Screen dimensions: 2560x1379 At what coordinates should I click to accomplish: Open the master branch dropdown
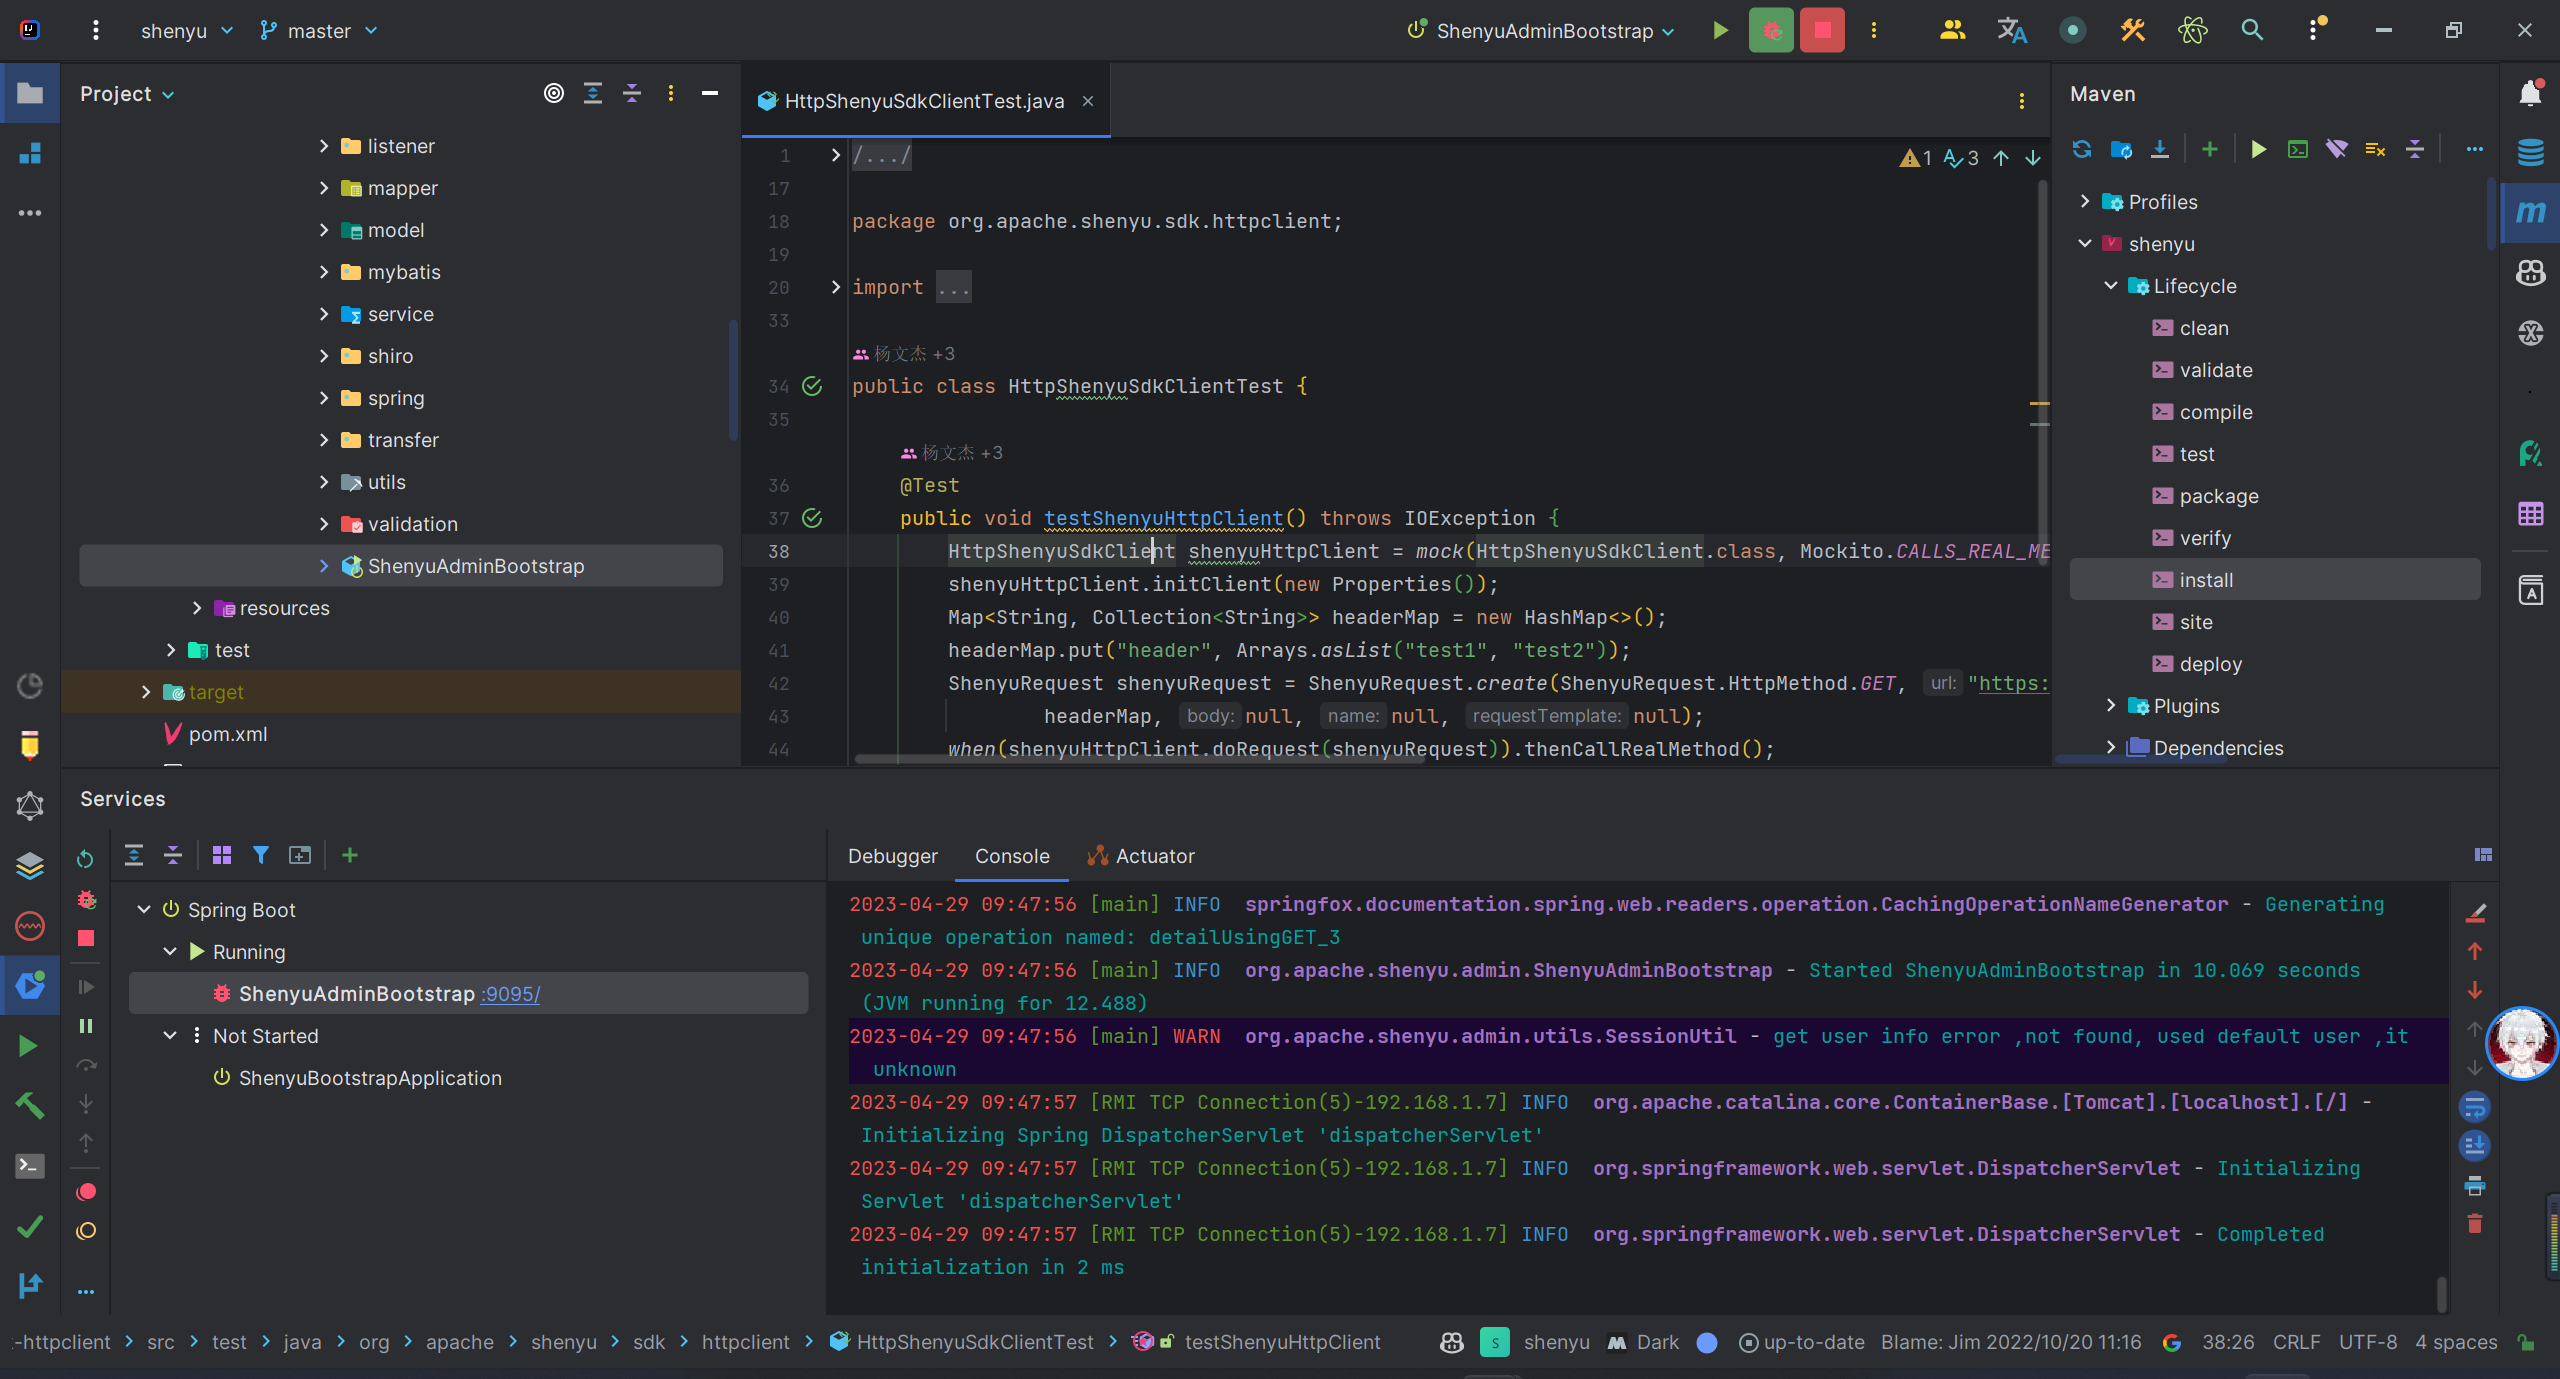pos(319,31)
